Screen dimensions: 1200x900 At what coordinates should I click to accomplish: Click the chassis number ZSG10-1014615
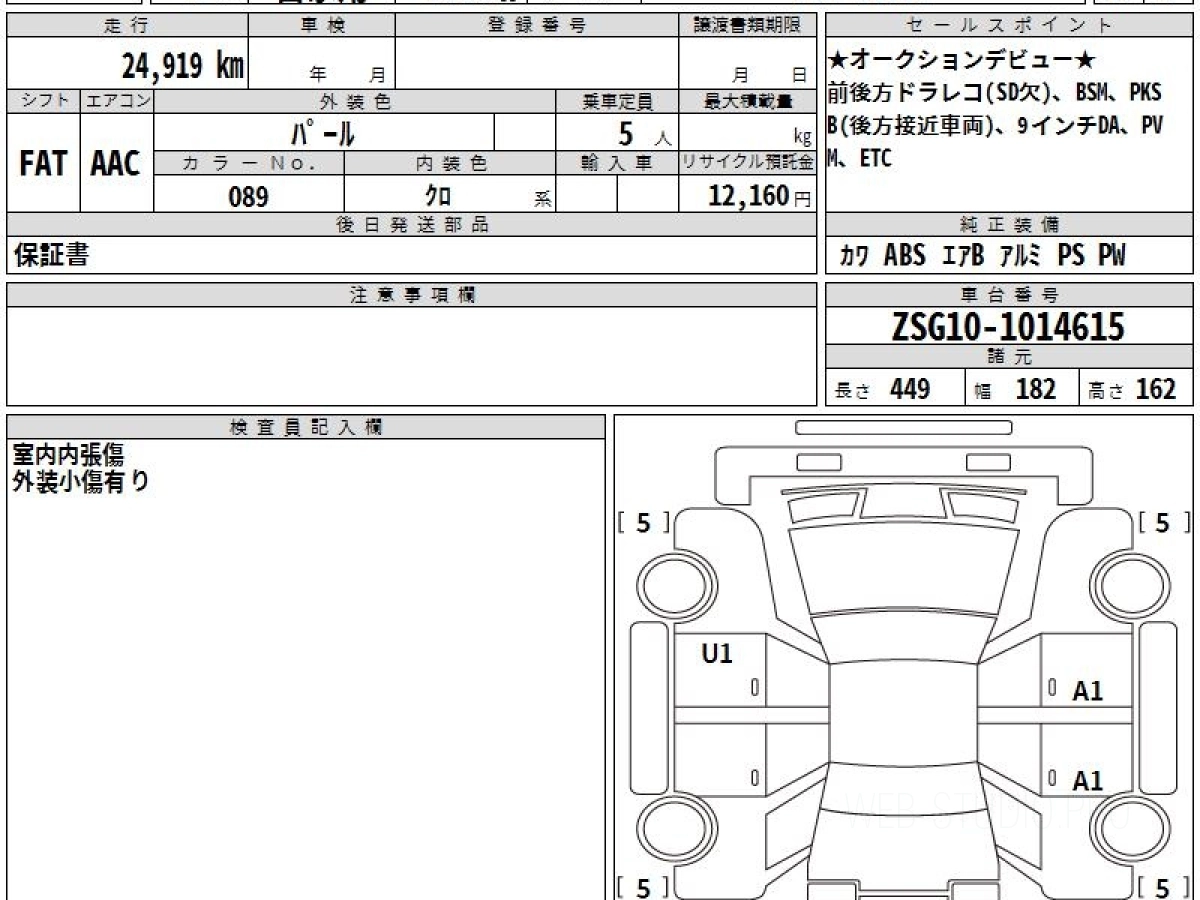click(1008, 327)
